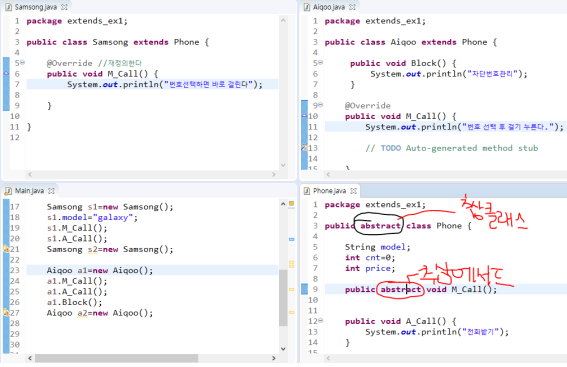Image resolution: width=567 pixels, height=367 pixels.
Task: Switch to the Phone.java tab
Action: (329, 191)
